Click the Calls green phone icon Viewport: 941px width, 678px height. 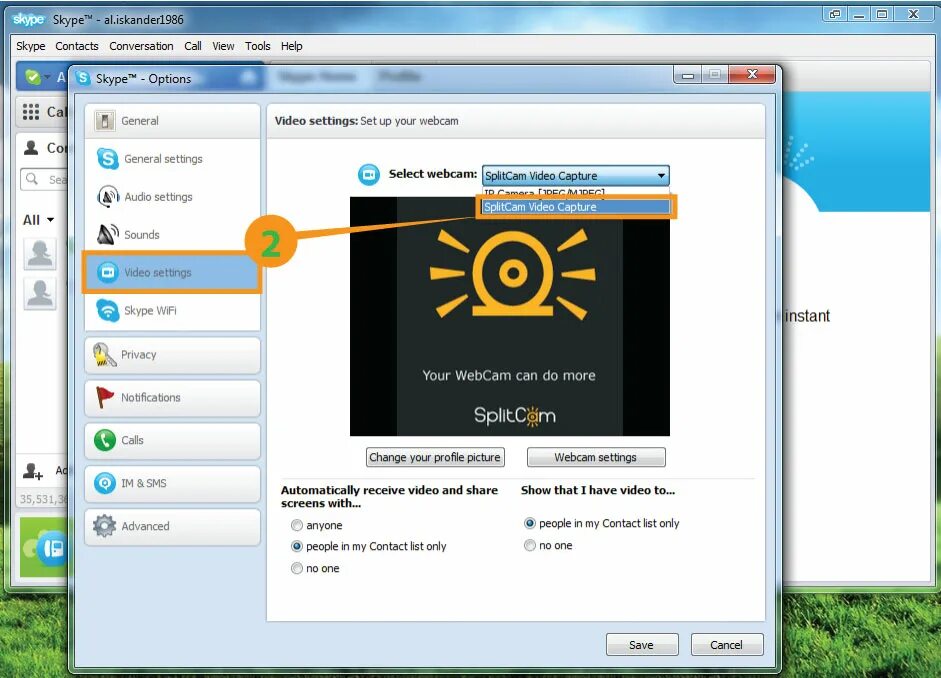pos(104,440)
